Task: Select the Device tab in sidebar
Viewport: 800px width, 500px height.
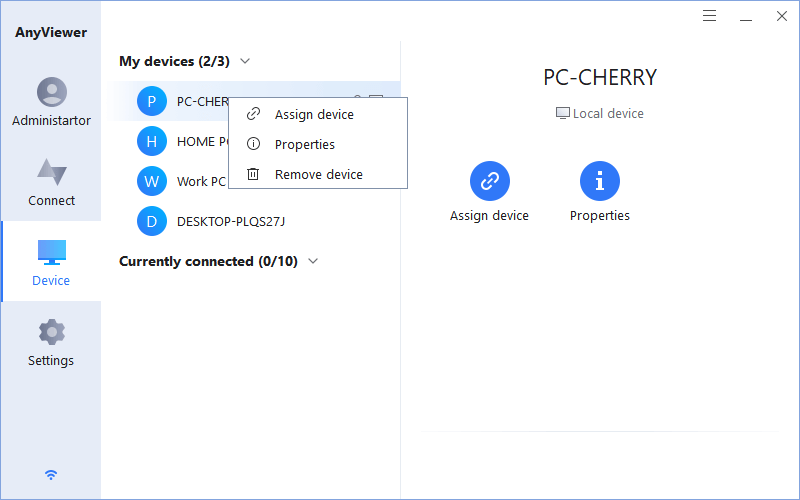Action: click(x=52, y=262)
